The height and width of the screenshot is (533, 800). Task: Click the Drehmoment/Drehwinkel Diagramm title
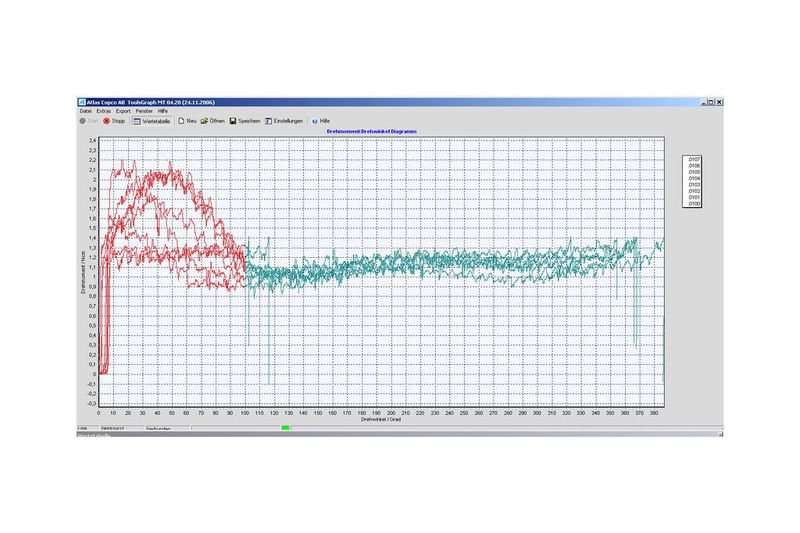371,131
